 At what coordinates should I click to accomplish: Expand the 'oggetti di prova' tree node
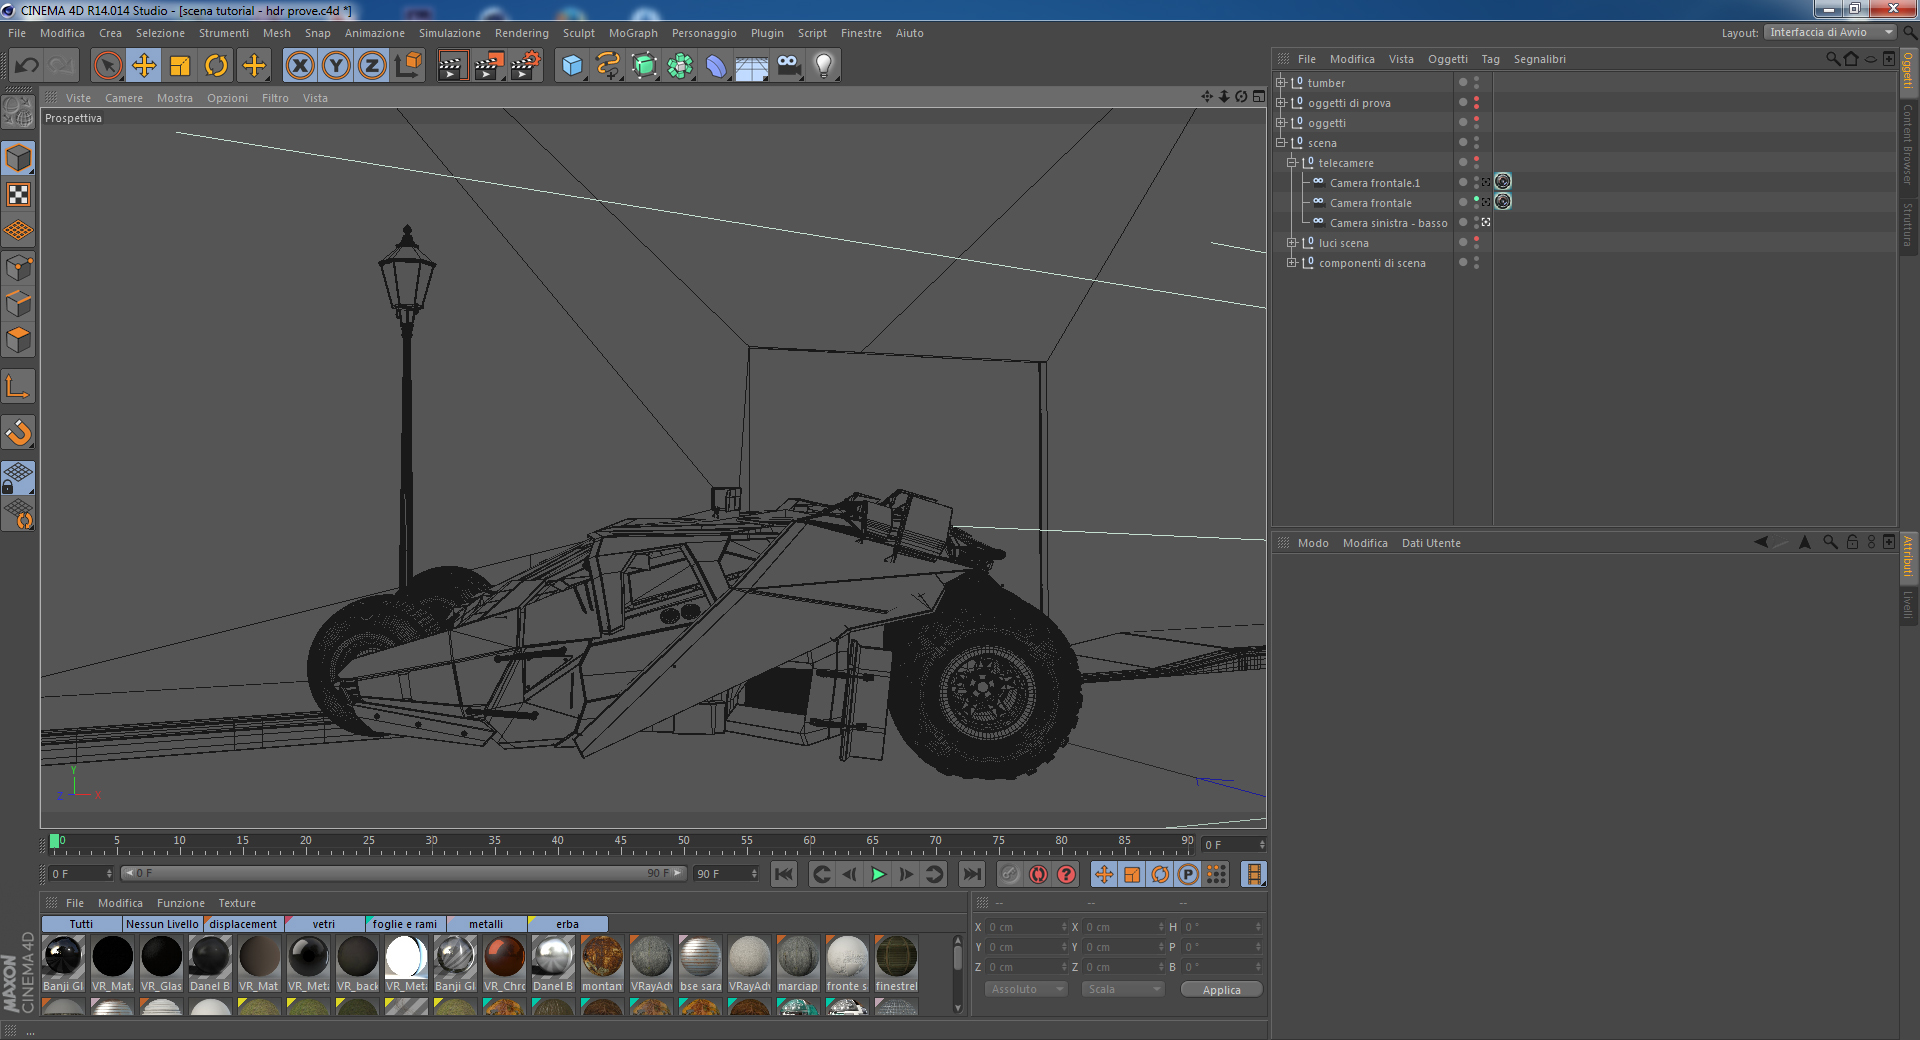pyautogui.click(x=1281, y=103)
